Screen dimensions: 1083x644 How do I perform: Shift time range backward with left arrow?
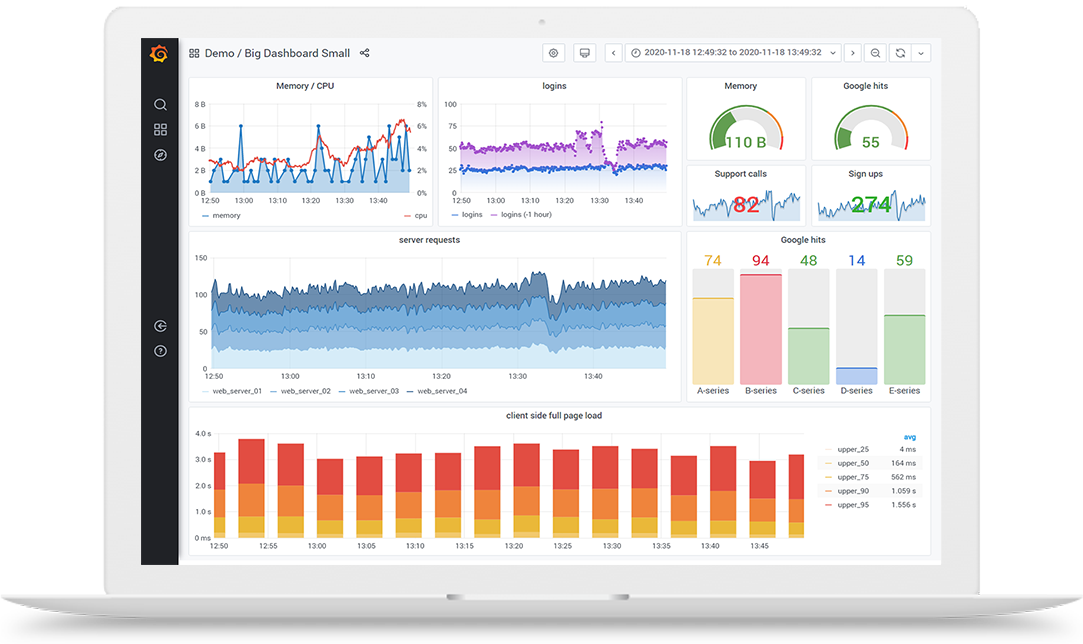(x=613, y=53)
